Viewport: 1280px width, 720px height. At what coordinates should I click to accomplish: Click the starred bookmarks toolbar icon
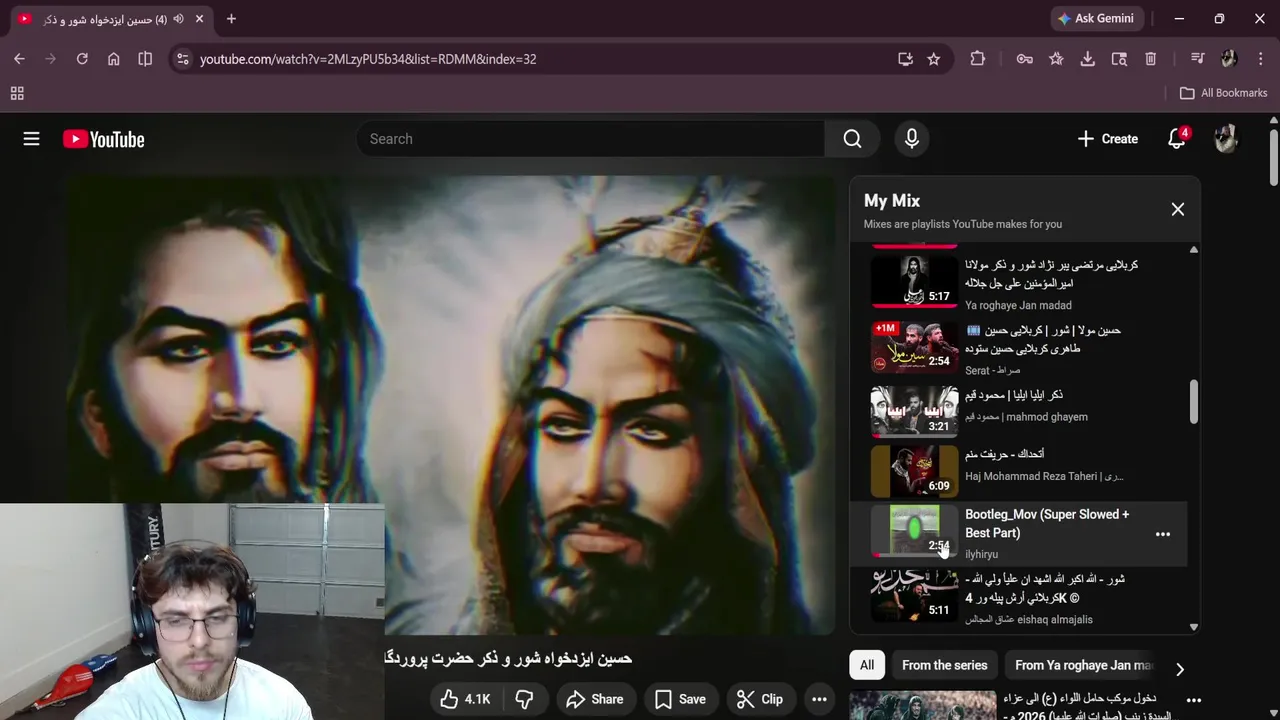click(x=1056, y=59)
